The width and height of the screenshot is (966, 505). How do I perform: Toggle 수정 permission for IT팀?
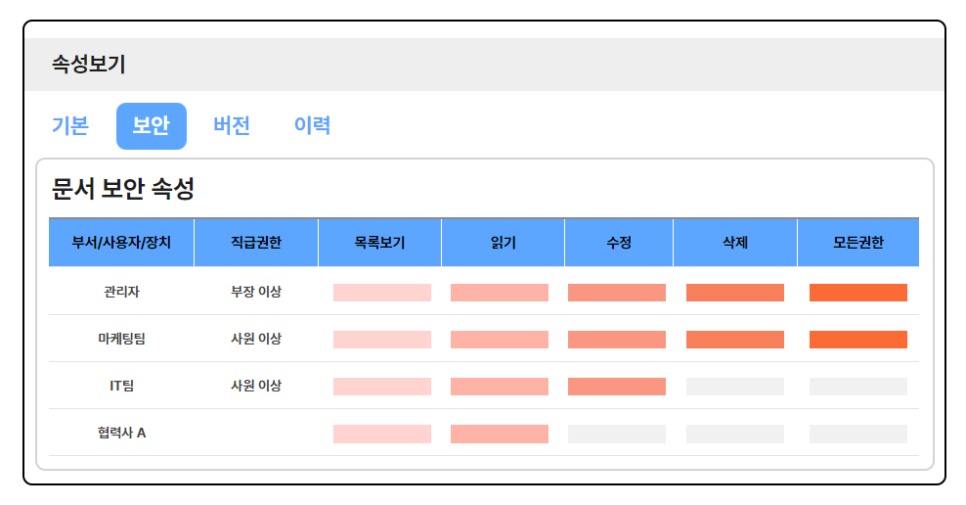pyautogui.click(x=617, y=387)
